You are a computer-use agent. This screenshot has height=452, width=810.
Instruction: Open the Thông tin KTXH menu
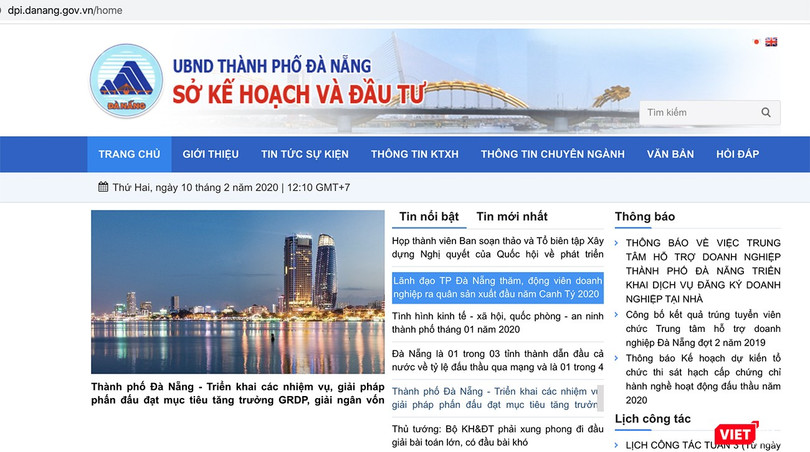pos(414,154)
